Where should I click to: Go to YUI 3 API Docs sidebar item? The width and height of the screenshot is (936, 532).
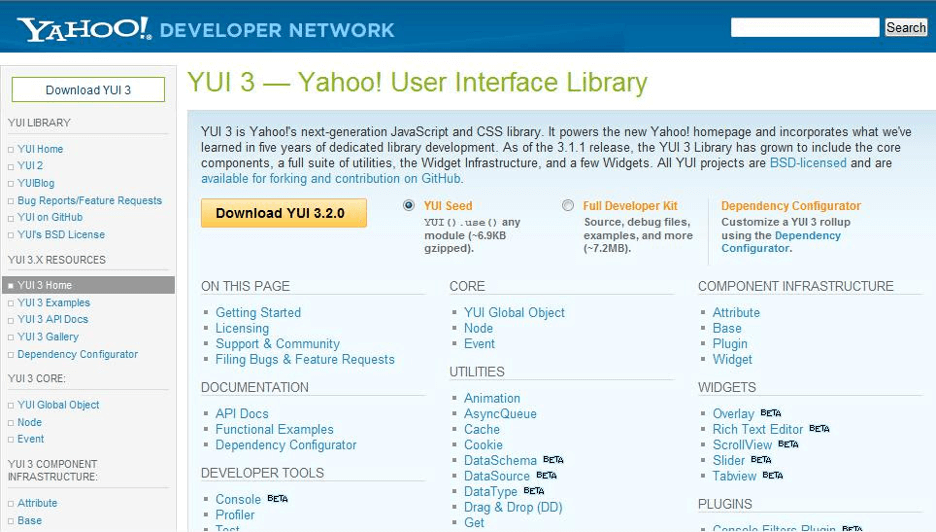click(53, 319)
